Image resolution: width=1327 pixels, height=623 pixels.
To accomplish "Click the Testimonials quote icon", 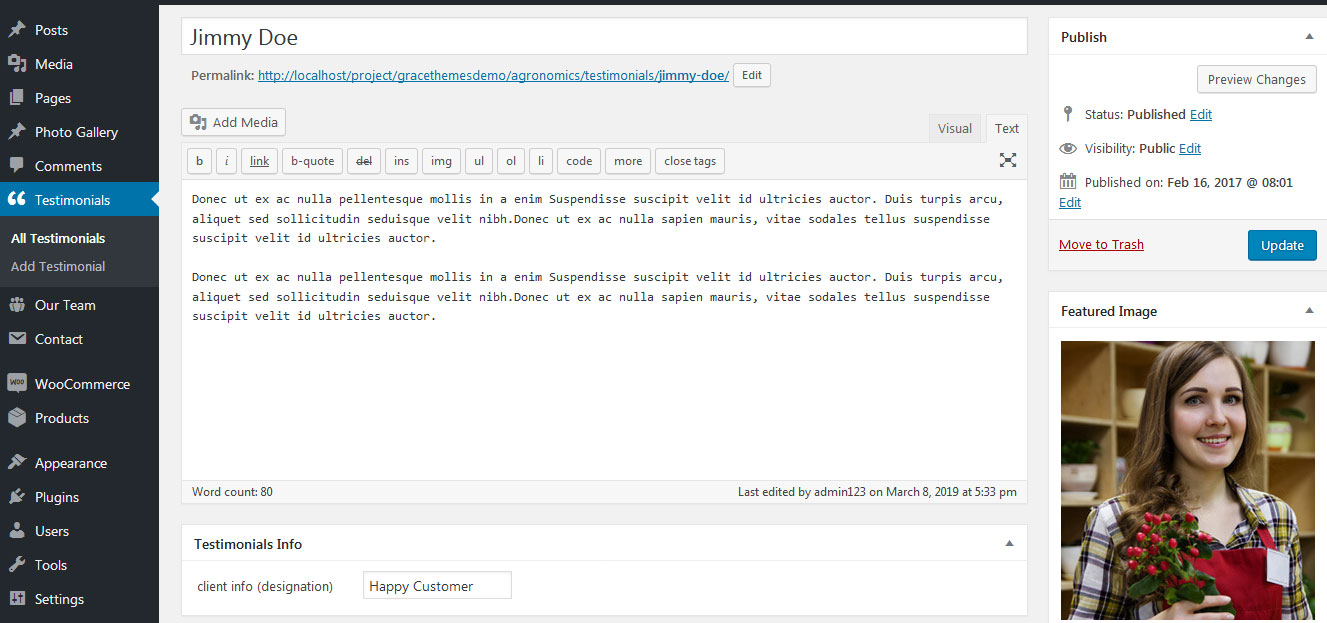I will click(x=17, y=200).
